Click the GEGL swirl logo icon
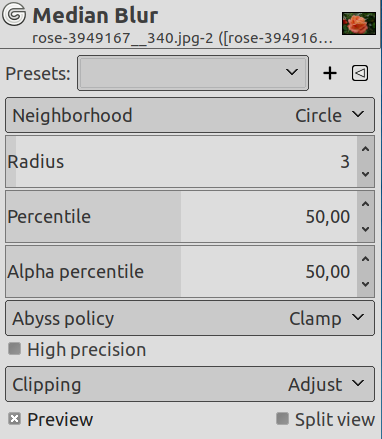The image size is (382, 439). pos(14,14)
